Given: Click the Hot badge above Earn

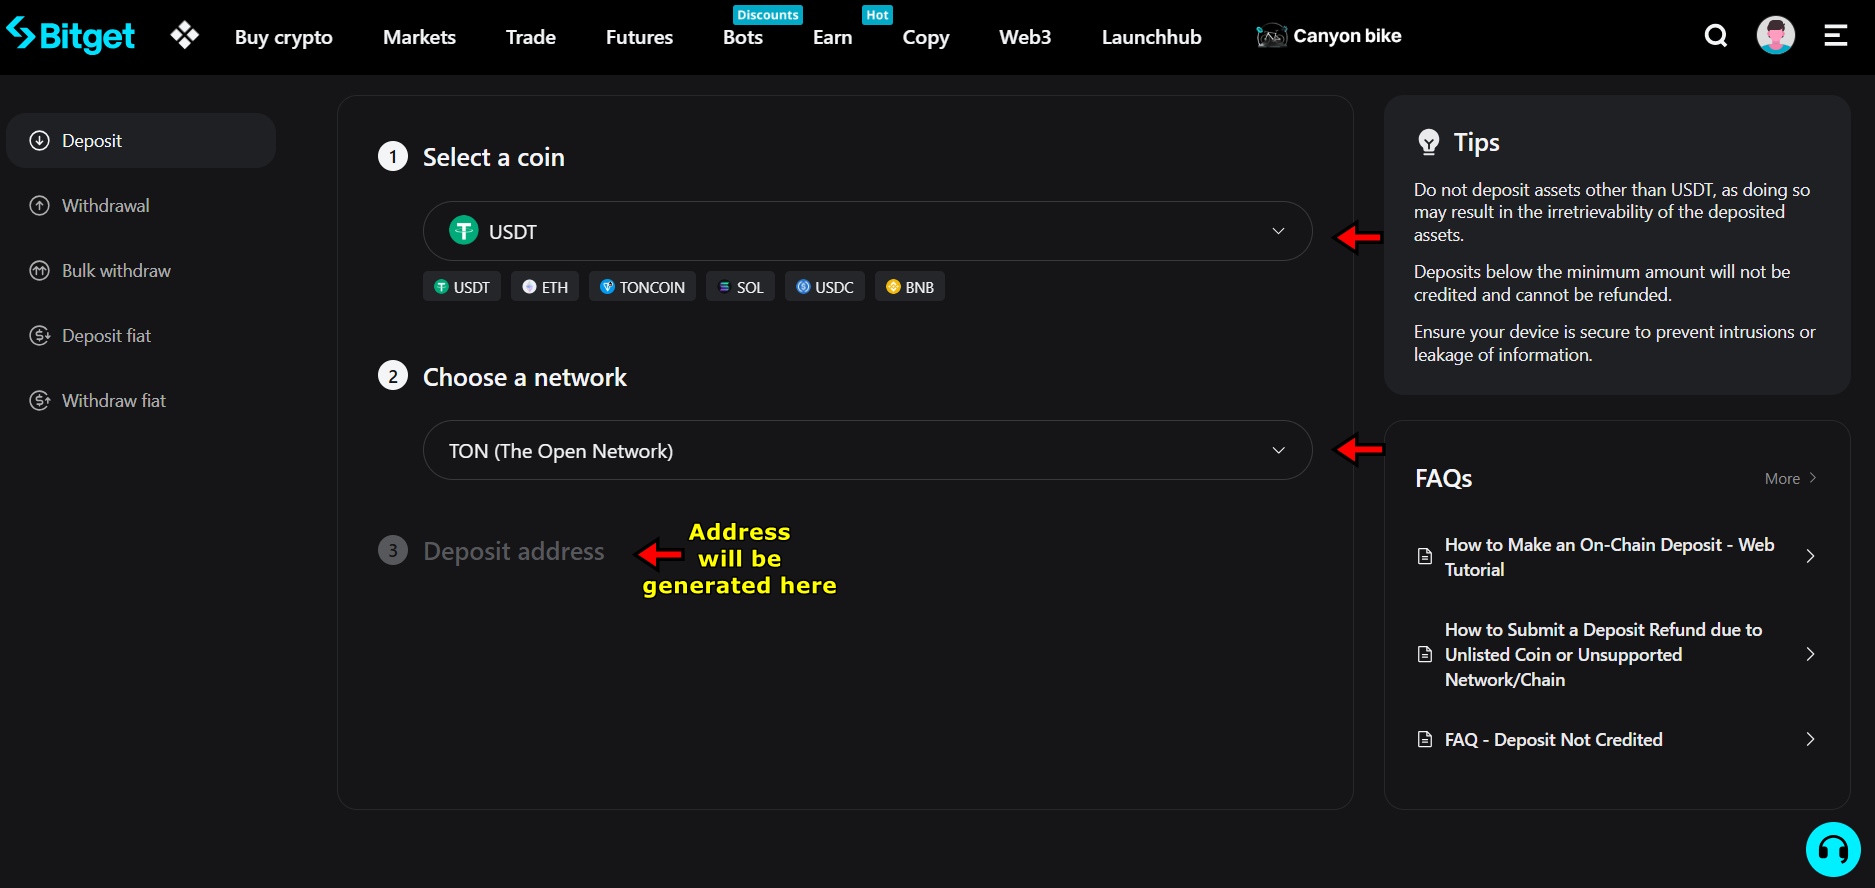Looking at the screenshot, I should pos(877,15).
